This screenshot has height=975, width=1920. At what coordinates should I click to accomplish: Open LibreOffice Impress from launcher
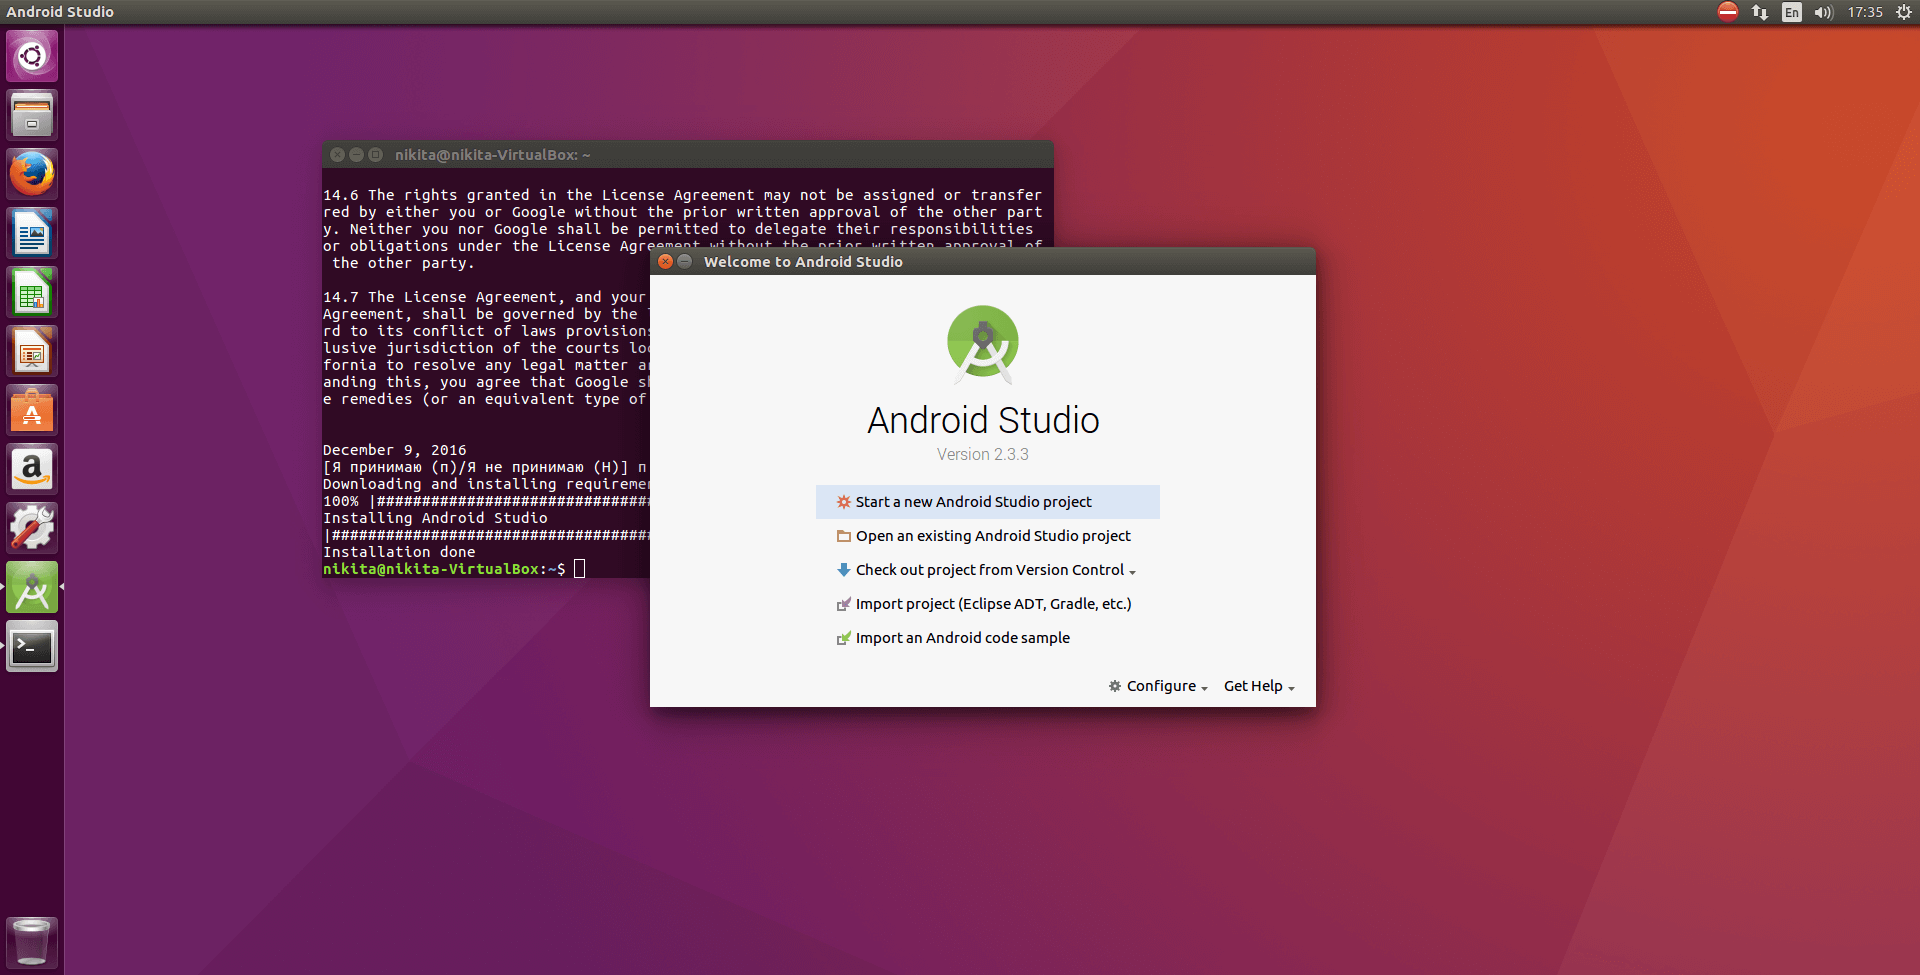coord(32,351)
